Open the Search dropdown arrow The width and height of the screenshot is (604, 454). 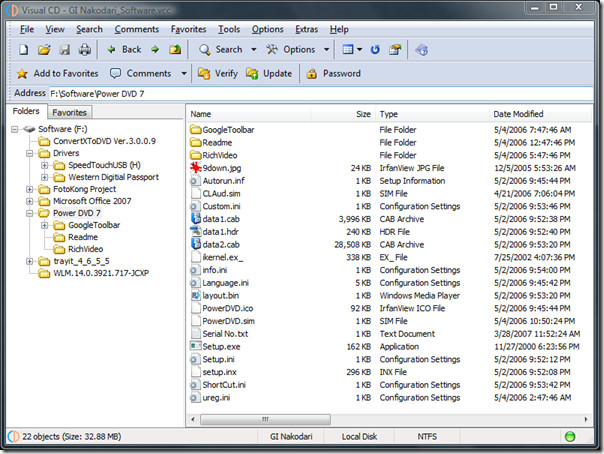click(x=253, y=50)
